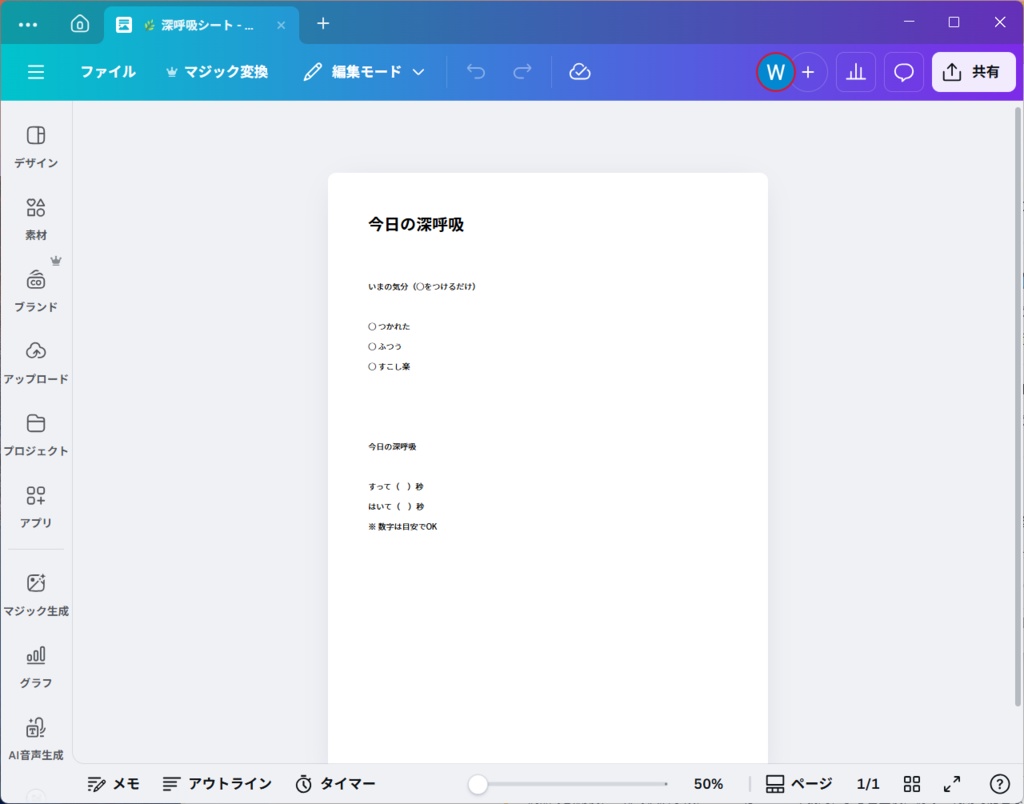Select the プロジェクト (Projects) sidebar icon
1024x804 pixels.
[36, 432]
